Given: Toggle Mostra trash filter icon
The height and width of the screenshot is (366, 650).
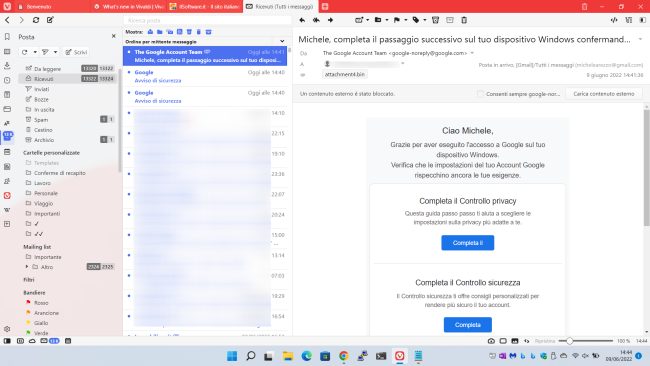Looking at the screenshot, I should [x=199, y=32].
